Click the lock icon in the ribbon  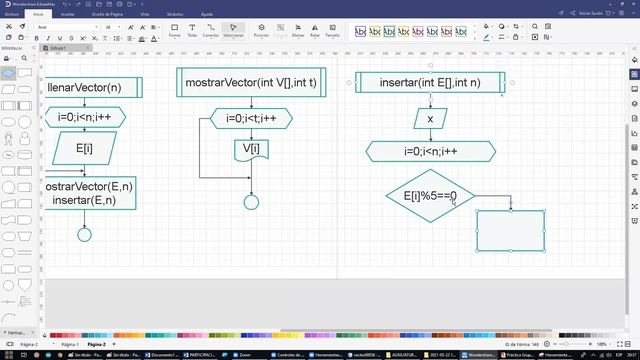516,37
